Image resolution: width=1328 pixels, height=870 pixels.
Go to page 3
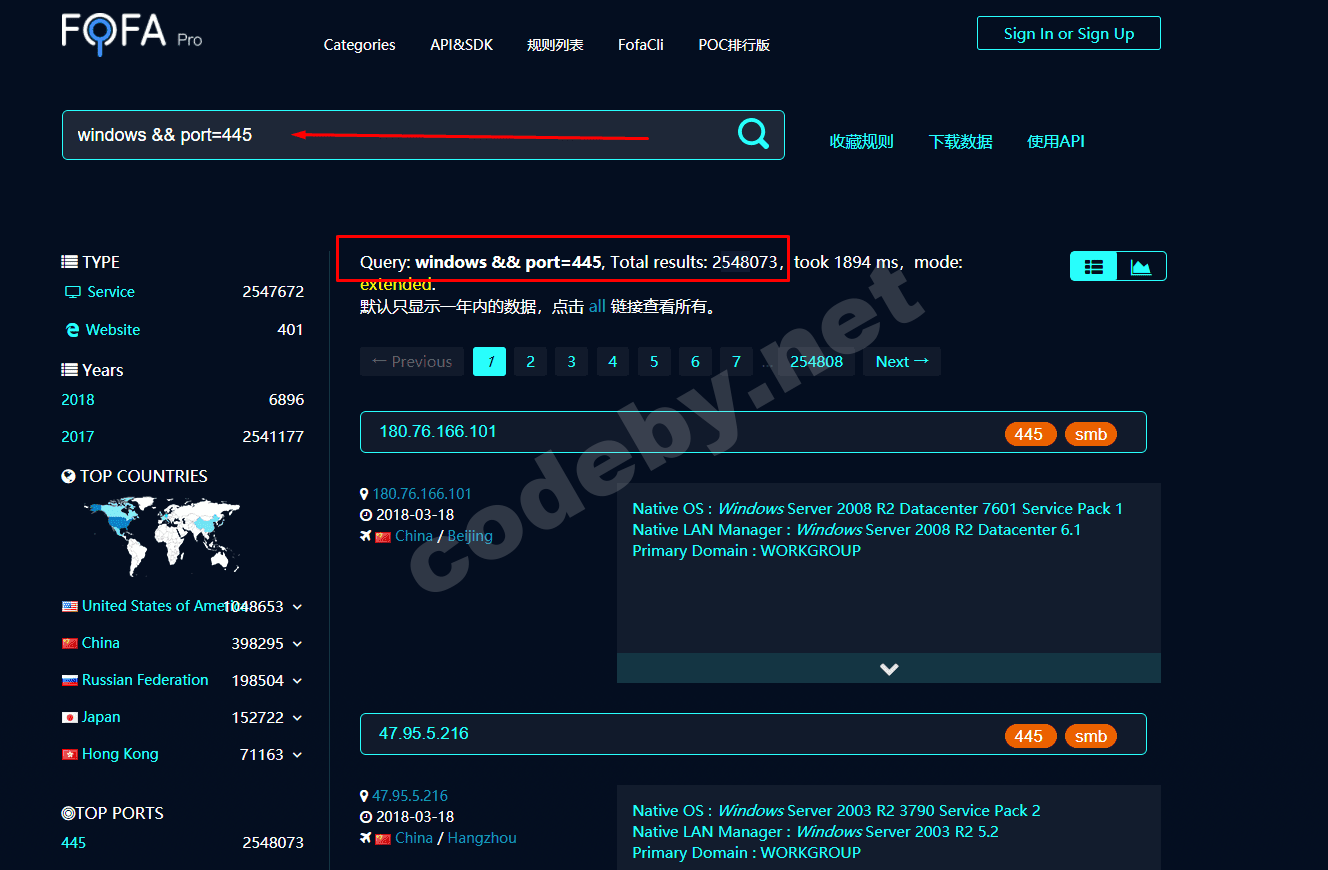tap(572, 362)
